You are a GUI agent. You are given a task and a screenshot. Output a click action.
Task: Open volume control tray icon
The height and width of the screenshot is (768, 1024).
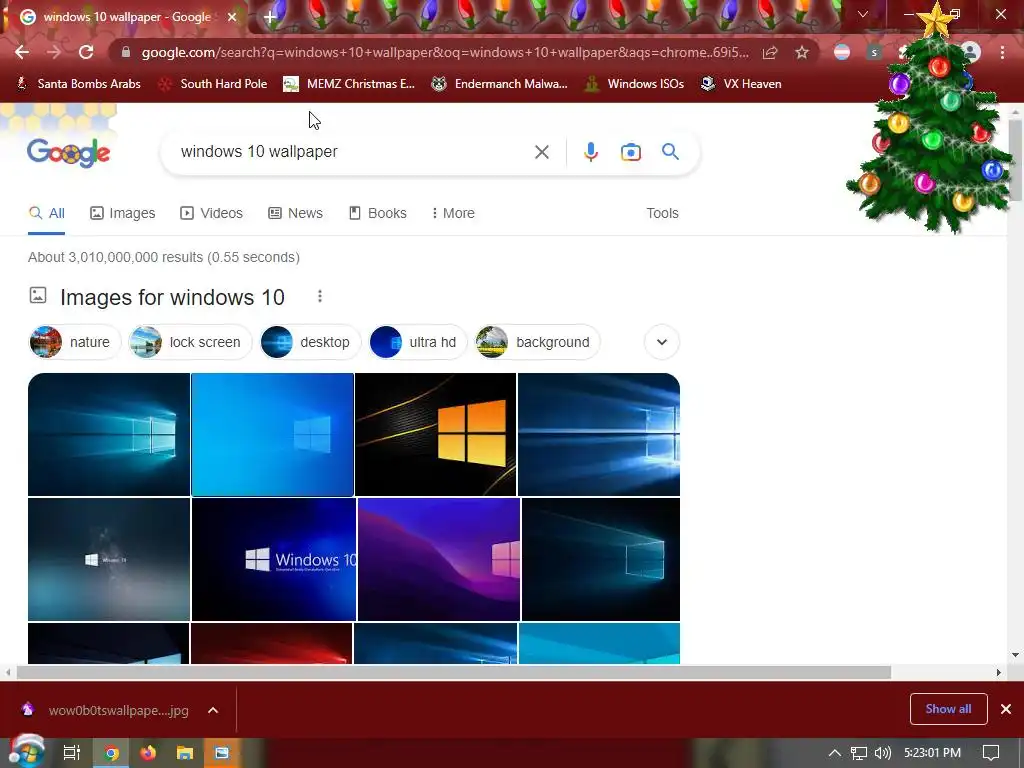tap(882, 753)
